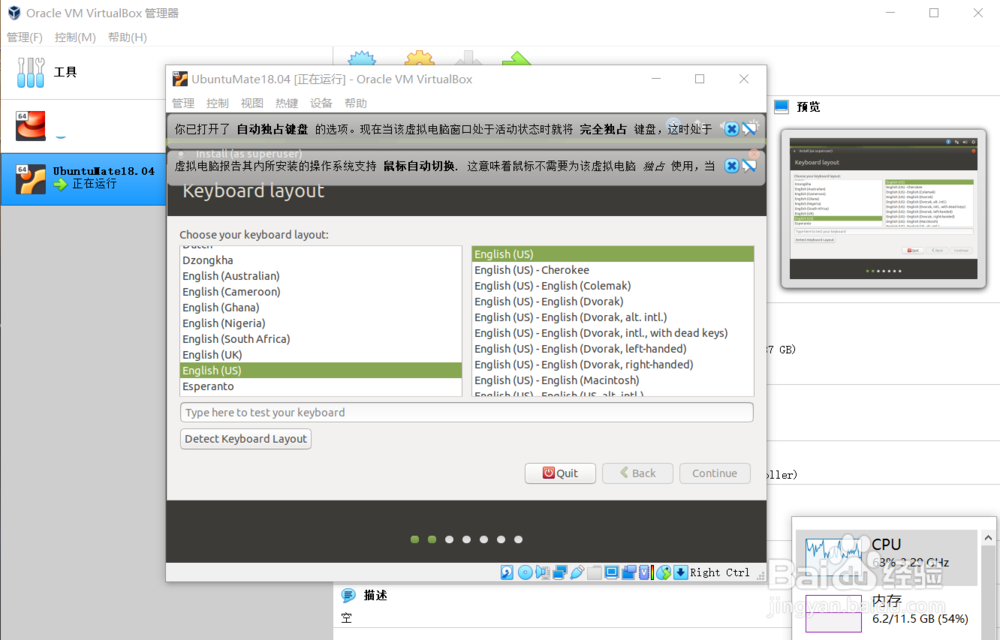Select English (US) - English (Macintosh) variant
1000x640 pixels.
pyautogui.click(x=613, y=380)
